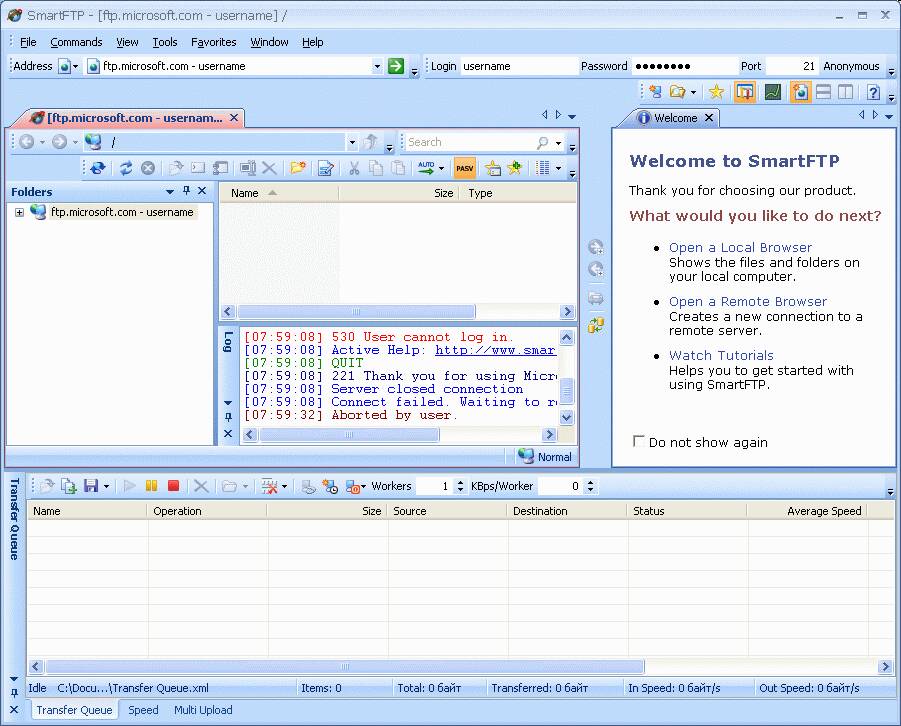Screen dimensions: 901x726
Task: Open the Favorites star icon
Action: click(716, 92)
